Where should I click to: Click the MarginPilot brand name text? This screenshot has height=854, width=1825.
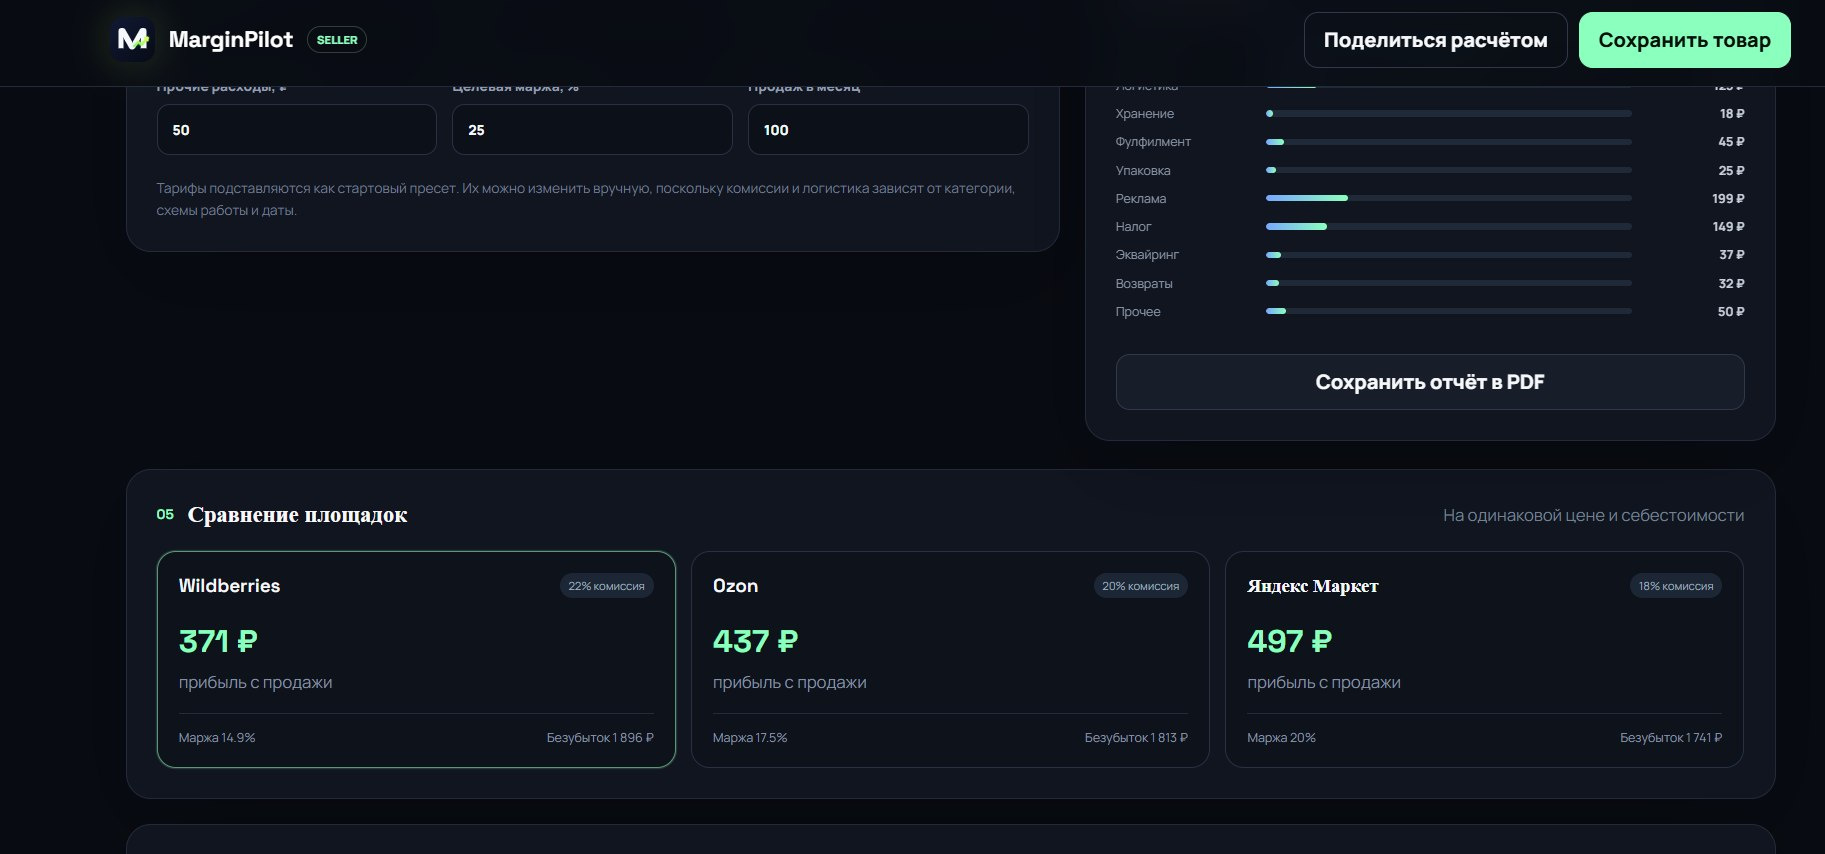click(231, 40)
